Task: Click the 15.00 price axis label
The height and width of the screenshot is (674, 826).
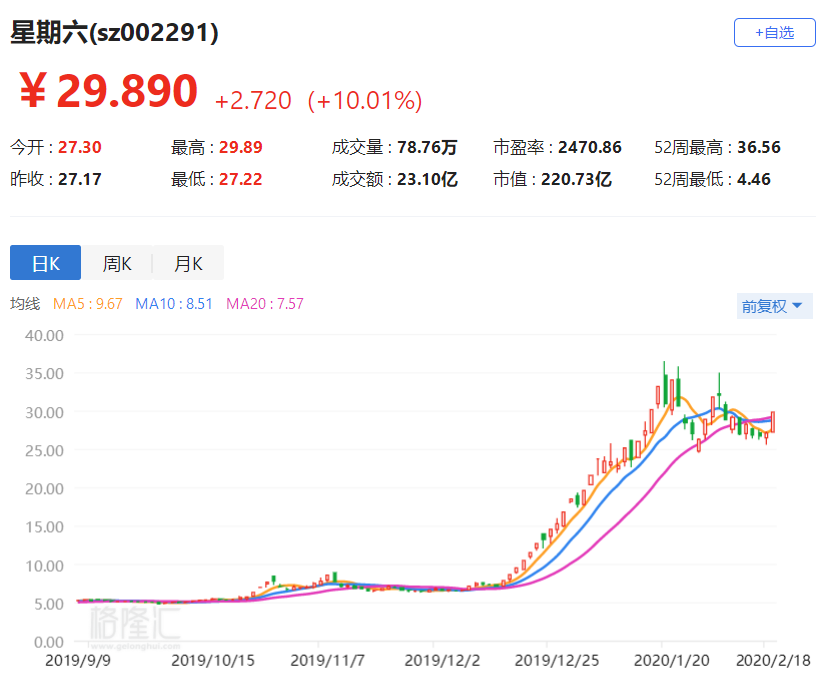Action: coord(44,527)
